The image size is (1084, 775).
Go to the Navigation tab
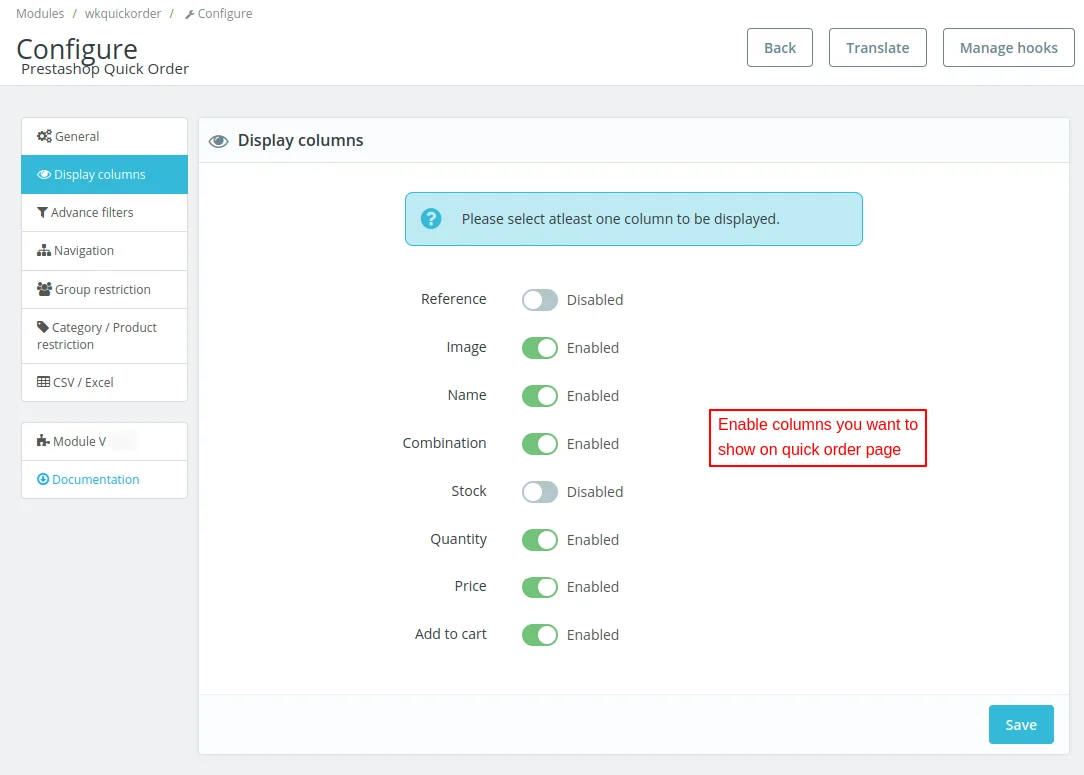pos(104,250)
